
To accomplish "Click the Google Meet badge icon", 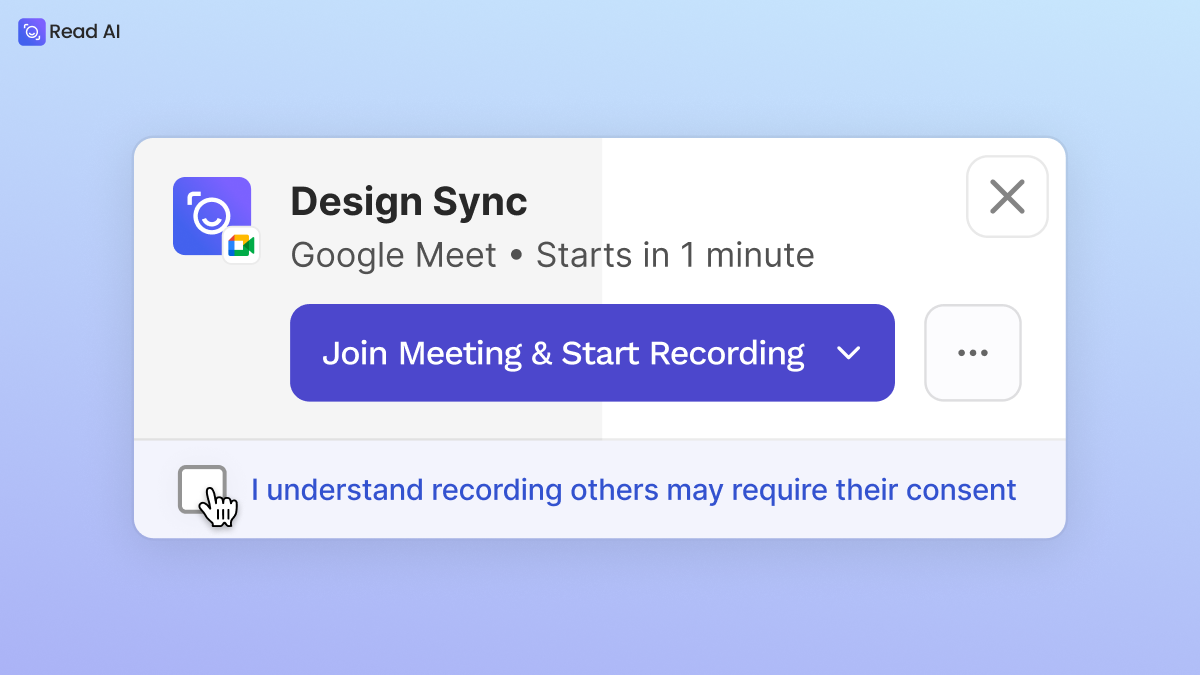I will pos(241,246).
